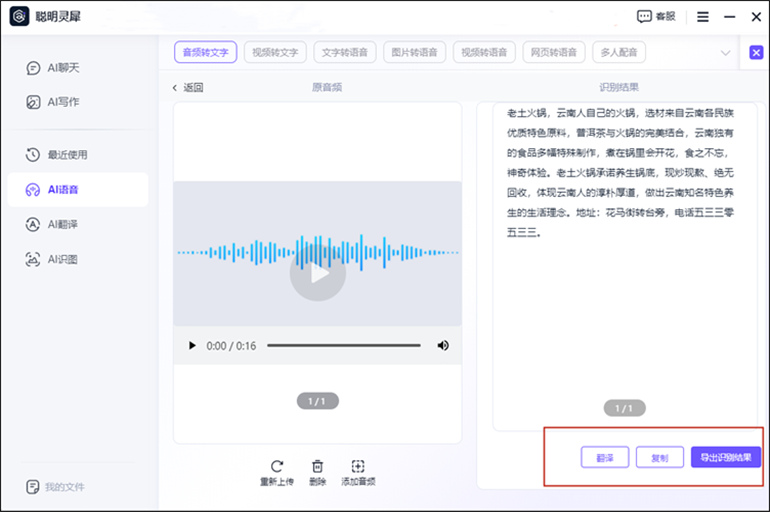Select AI语音 in the sidebar
Screen dimensions: 770x512
78,189
